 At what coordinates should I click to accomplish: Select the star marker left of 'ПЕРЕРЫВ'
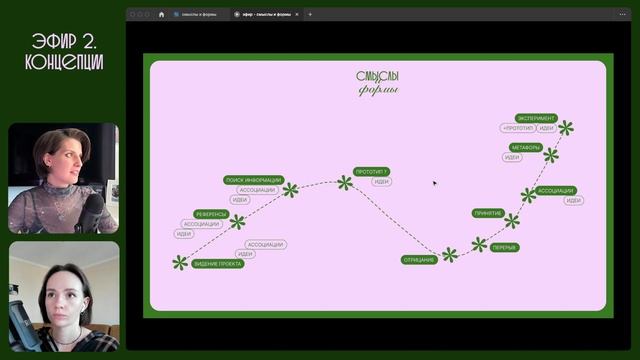(479, 244)
